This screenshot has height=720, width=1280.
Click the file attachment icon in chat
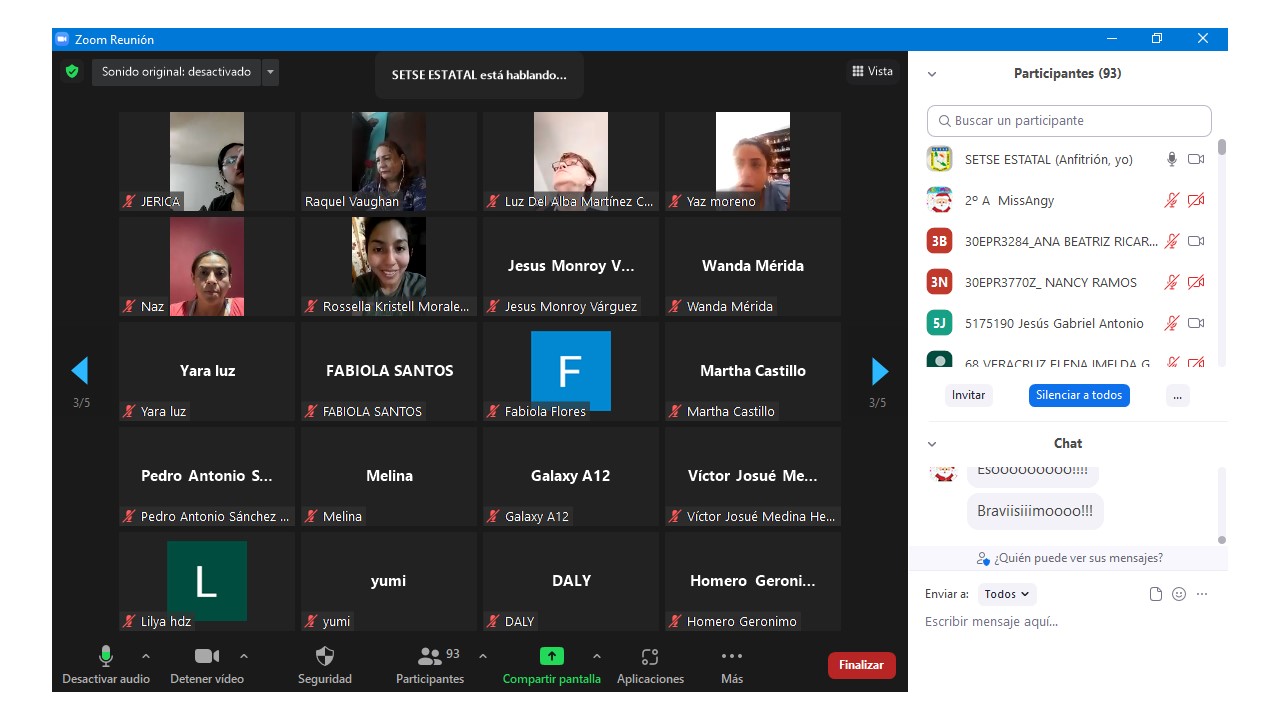pyautogui.click(x=1156, y=594)
